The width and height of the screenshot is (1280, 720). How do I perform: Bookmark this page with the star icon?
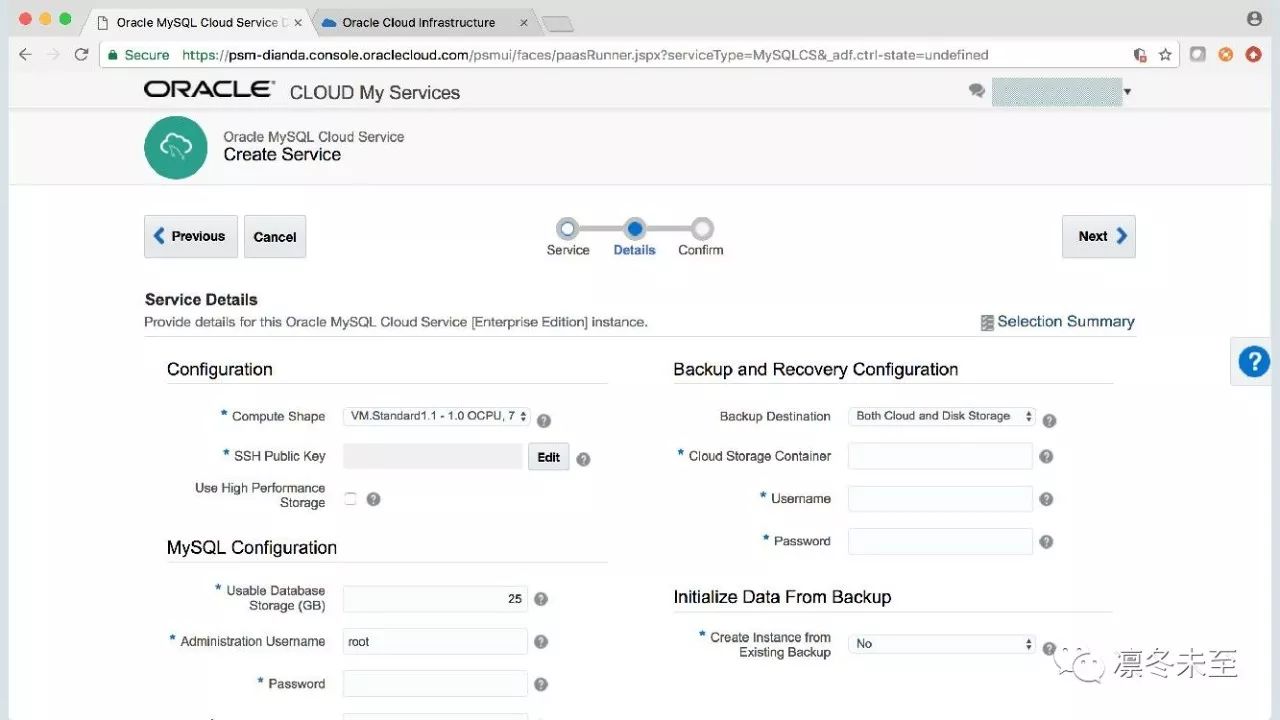[x=1165, y=55]
